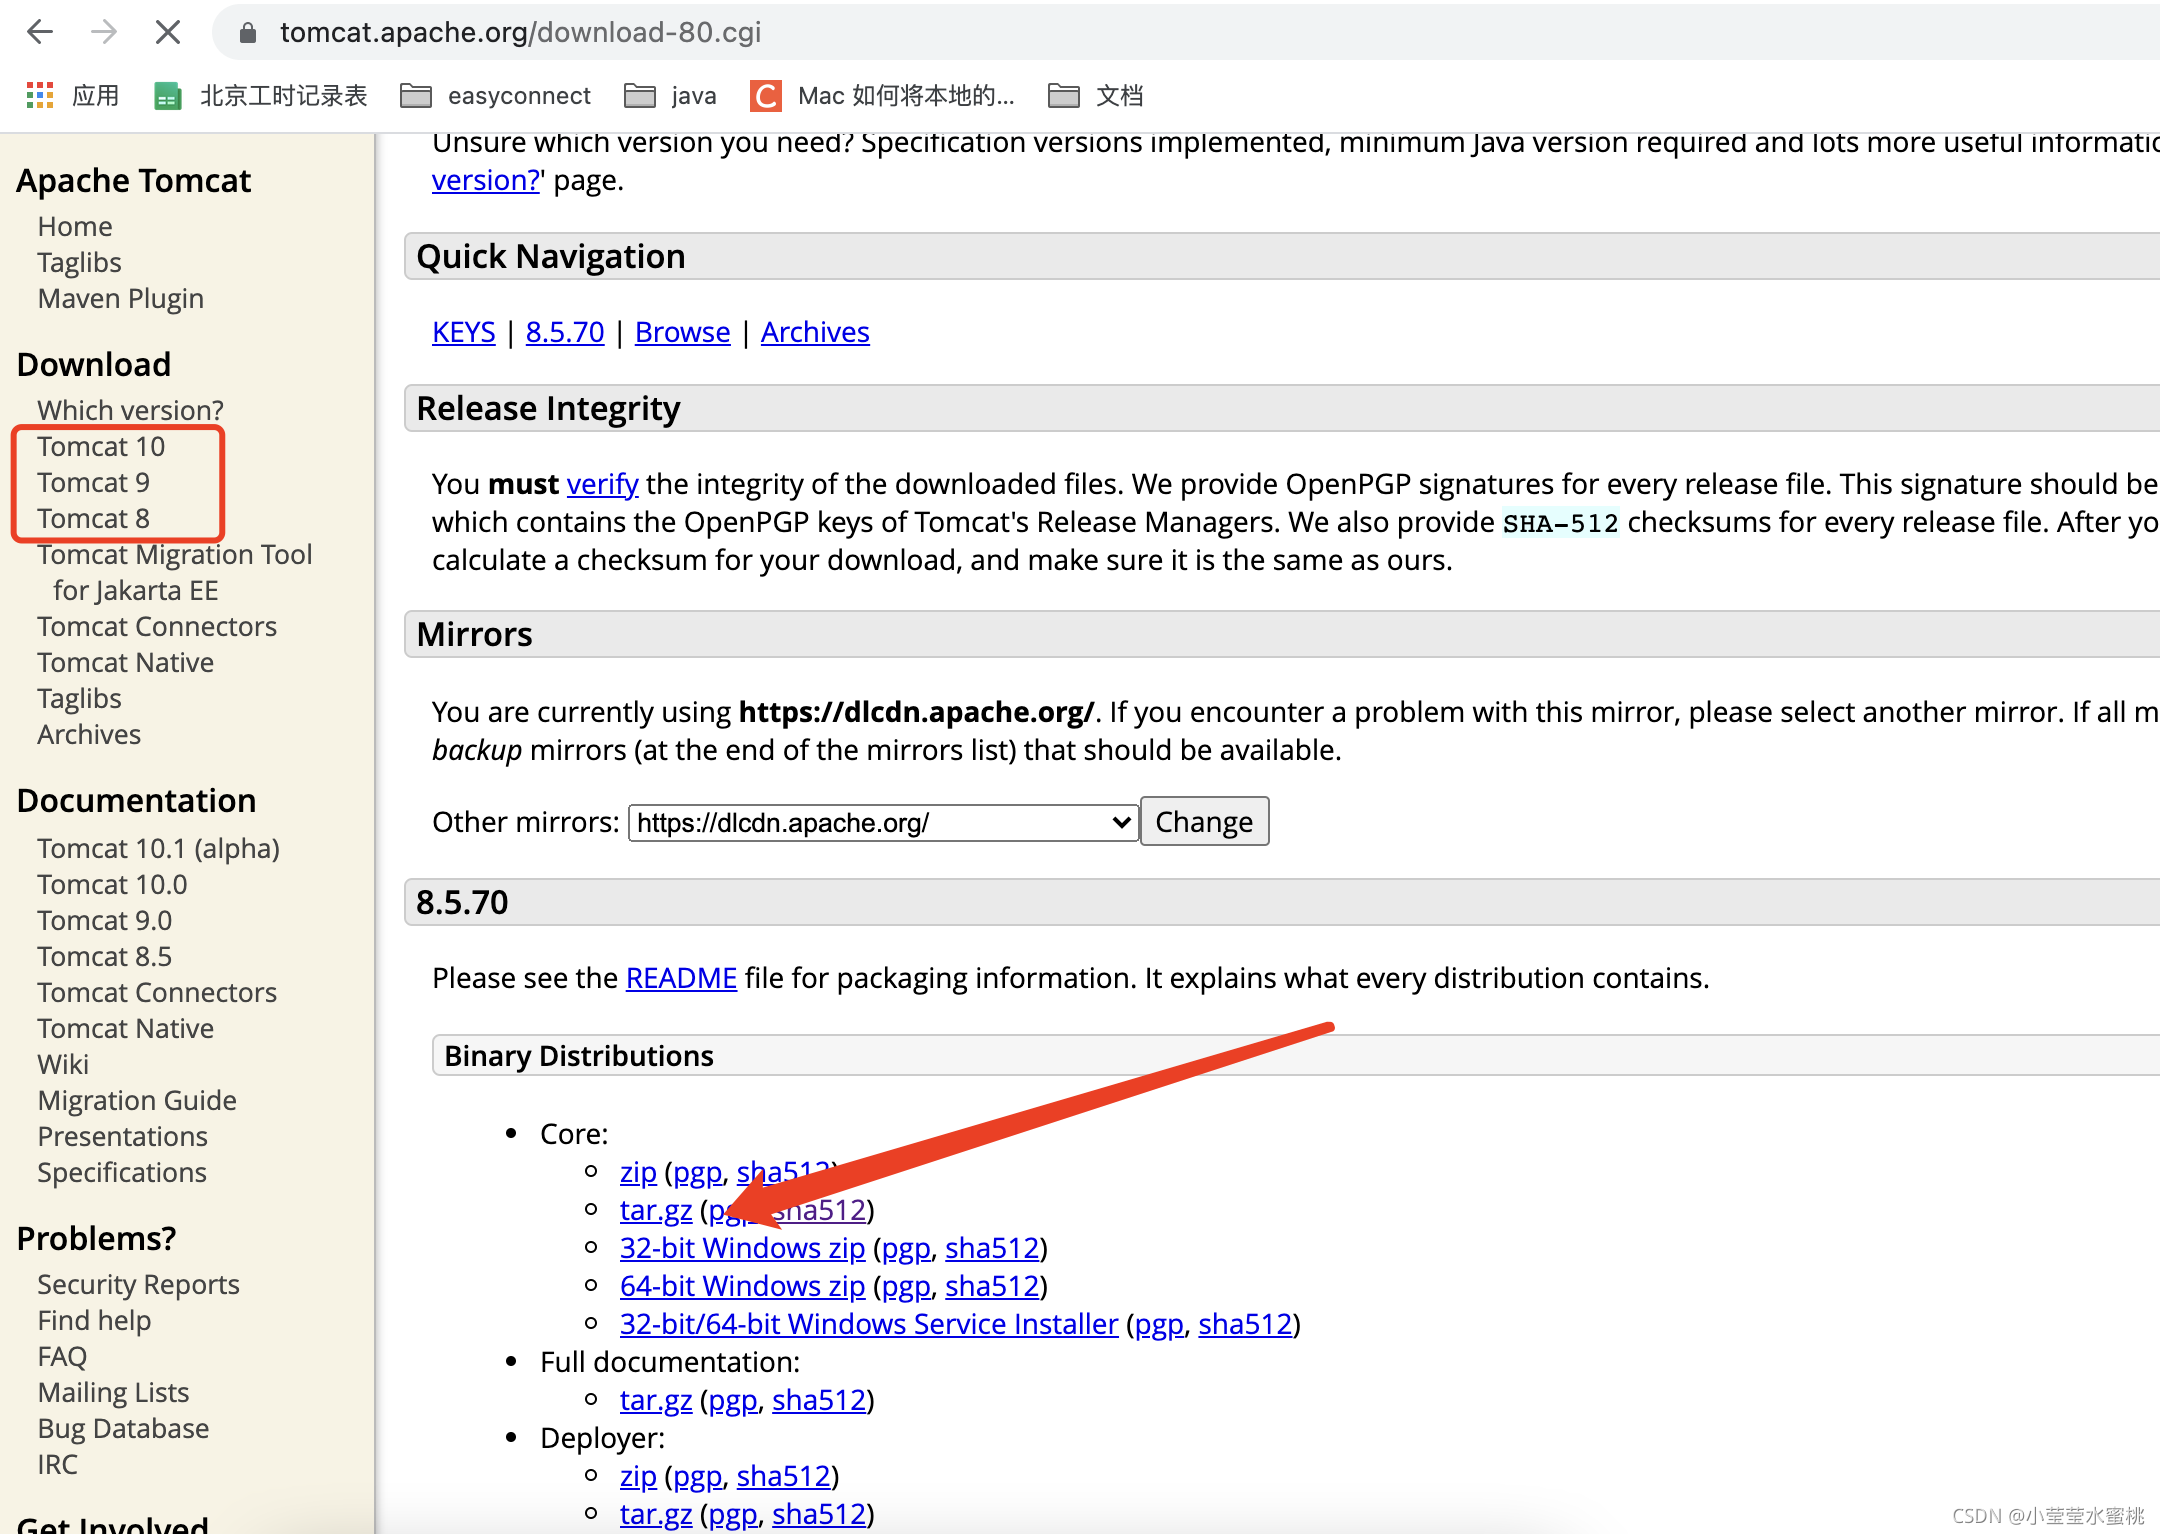The width and height of the screenshot is (2160, 1534).
Task: Click the lock icon in address bar
Action: pos(248,33)
